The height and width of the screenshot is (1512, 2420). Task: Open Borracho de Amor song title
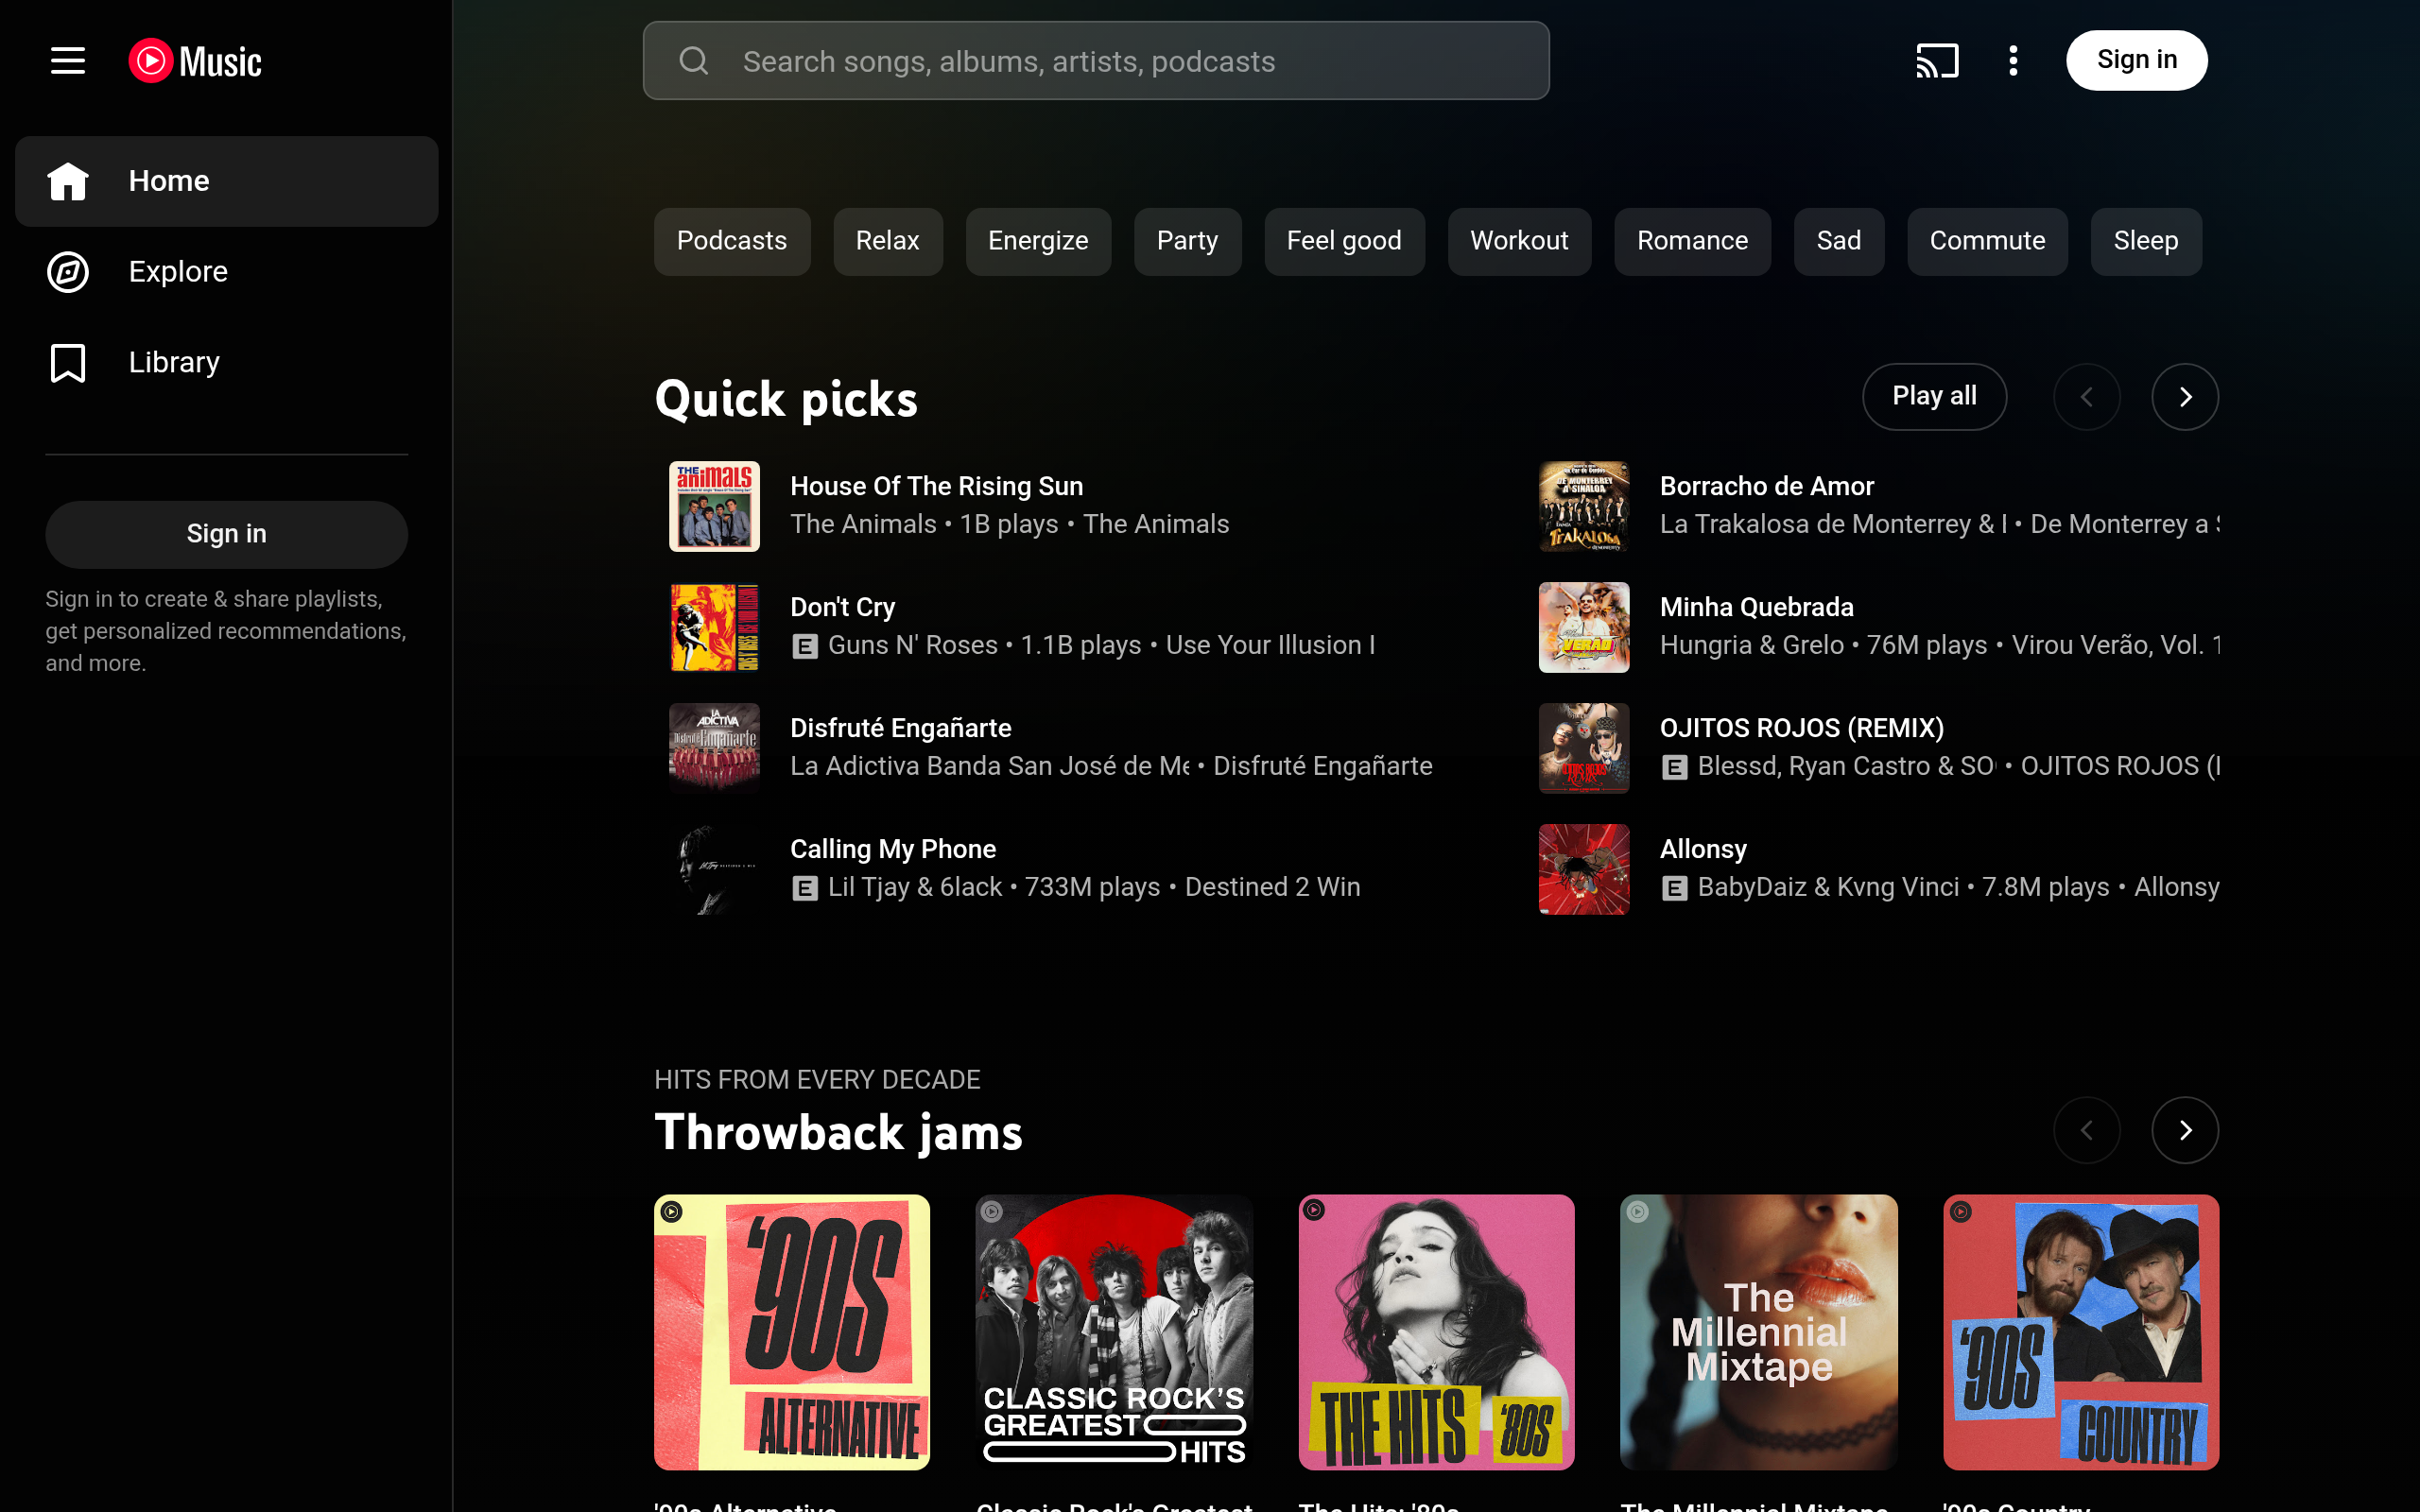coord(1766,486)
